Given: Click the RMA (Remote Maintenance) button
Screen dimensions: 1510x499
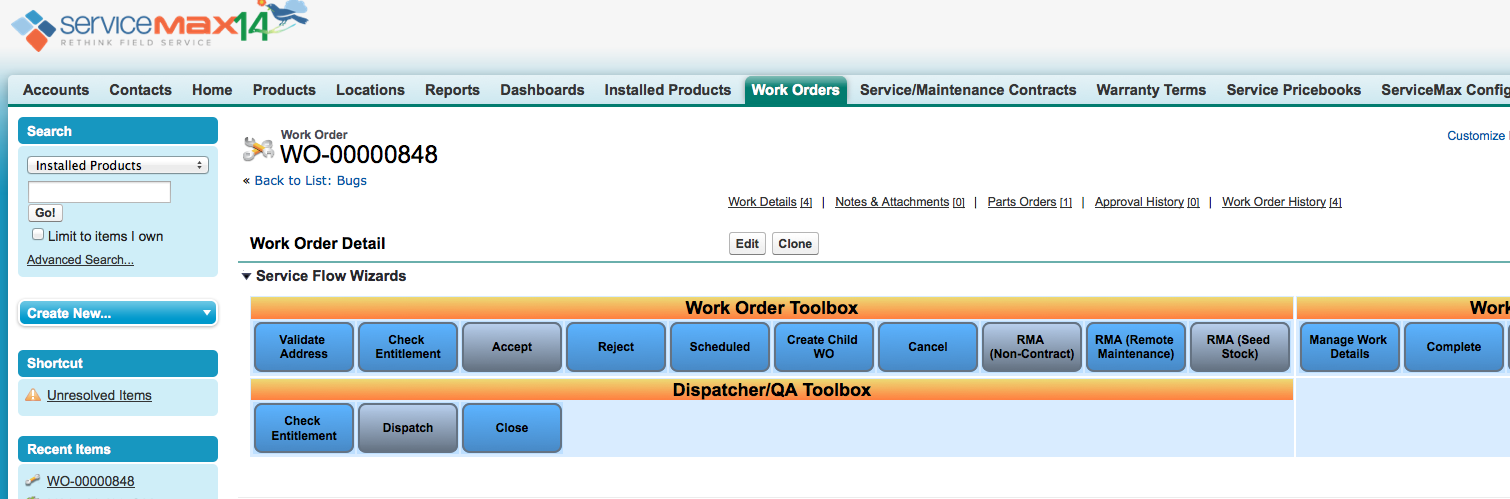Looking at the screenshot, I should [1136, 347].
